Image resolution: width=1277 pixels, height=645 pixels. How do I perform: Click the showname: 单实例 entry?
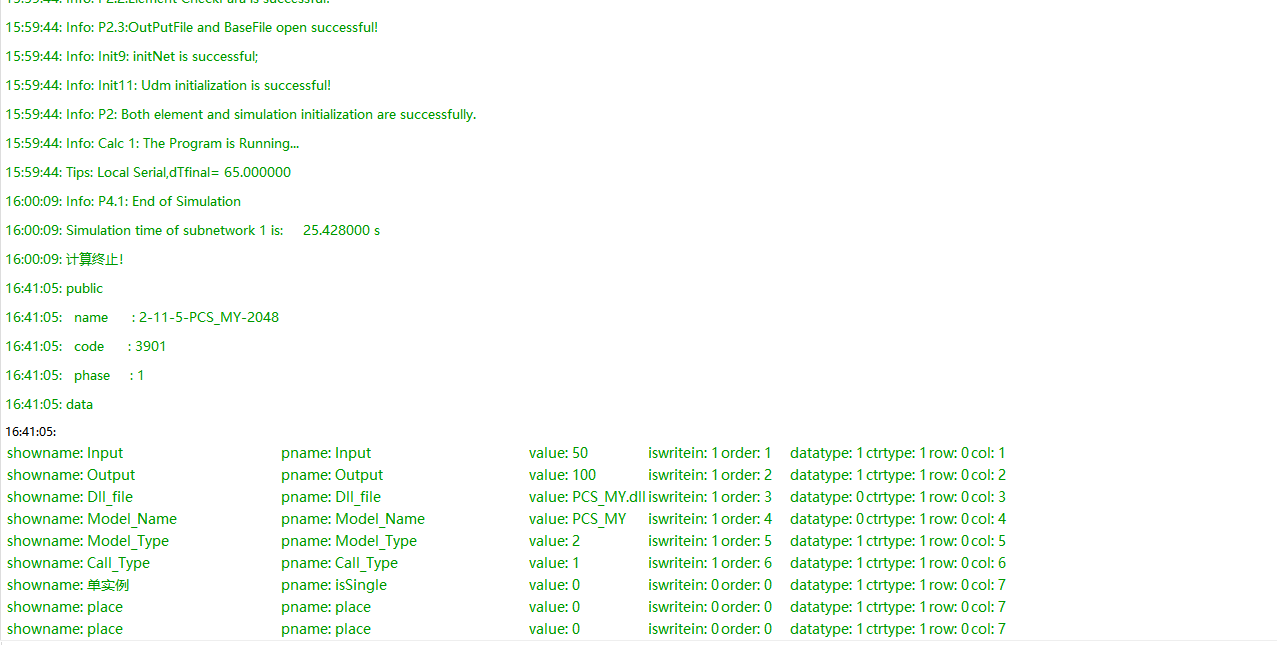(x=68, y=585)
